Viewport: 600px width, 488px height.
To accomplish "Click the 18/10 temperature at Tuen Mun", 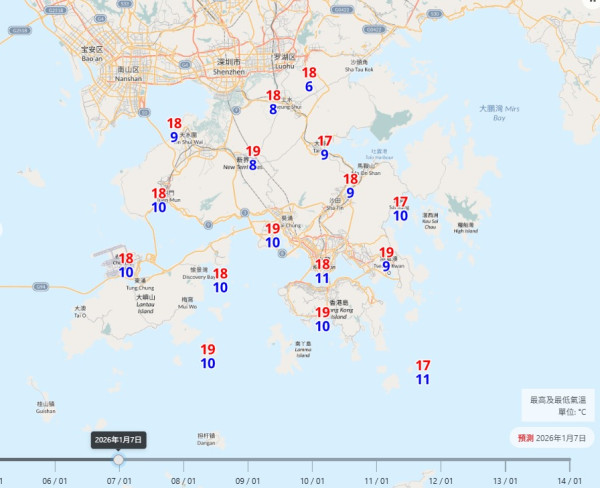I will (x=159, y=200).
